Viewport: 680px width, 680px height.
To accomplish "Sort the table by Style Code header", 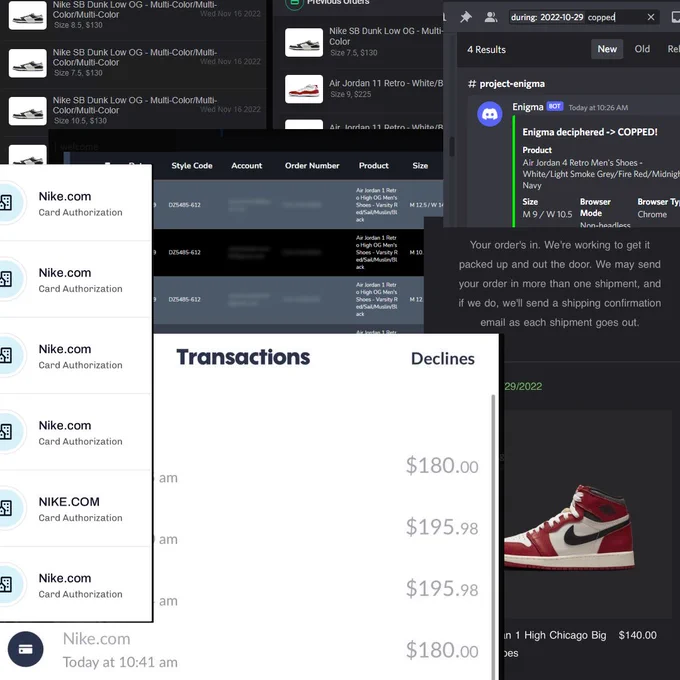I will tap(192, 166).
